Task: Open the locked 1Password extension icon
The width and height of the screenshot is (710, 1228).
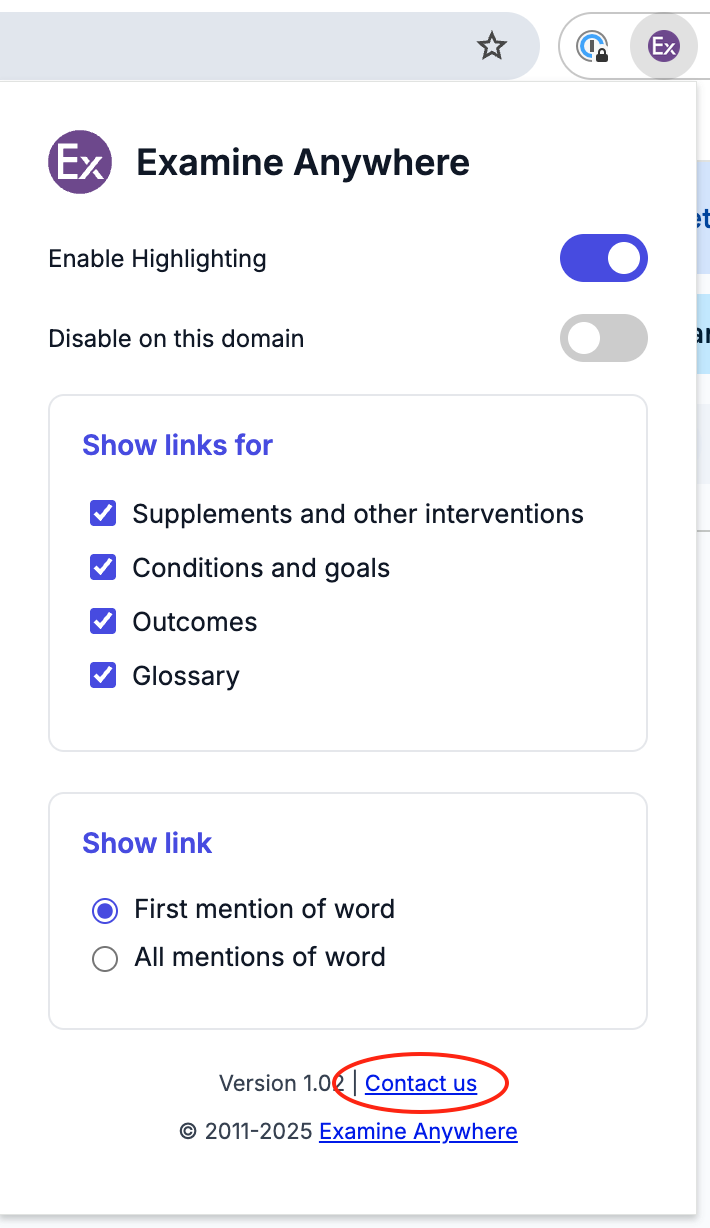Action: click(593, 46)
